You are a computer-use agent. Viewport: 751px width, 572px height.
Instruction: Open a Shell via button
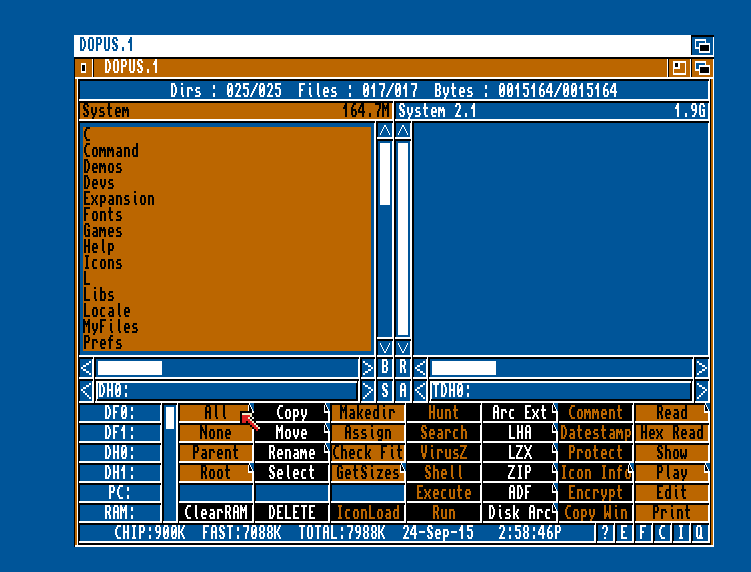click(x=444, y=473)
